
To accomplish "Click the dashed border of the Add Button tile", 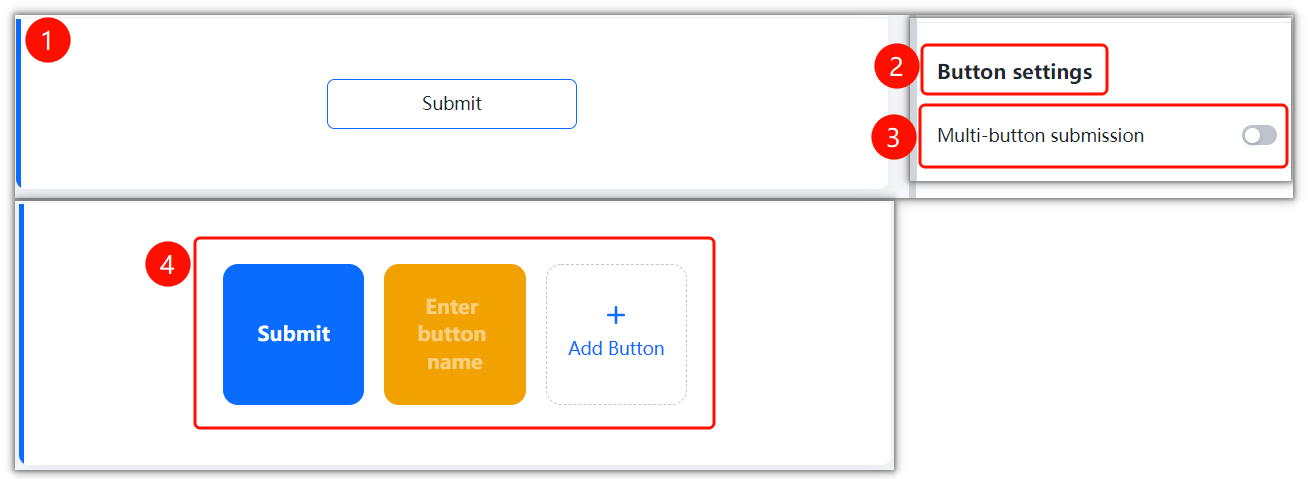I will coord(616,265).
